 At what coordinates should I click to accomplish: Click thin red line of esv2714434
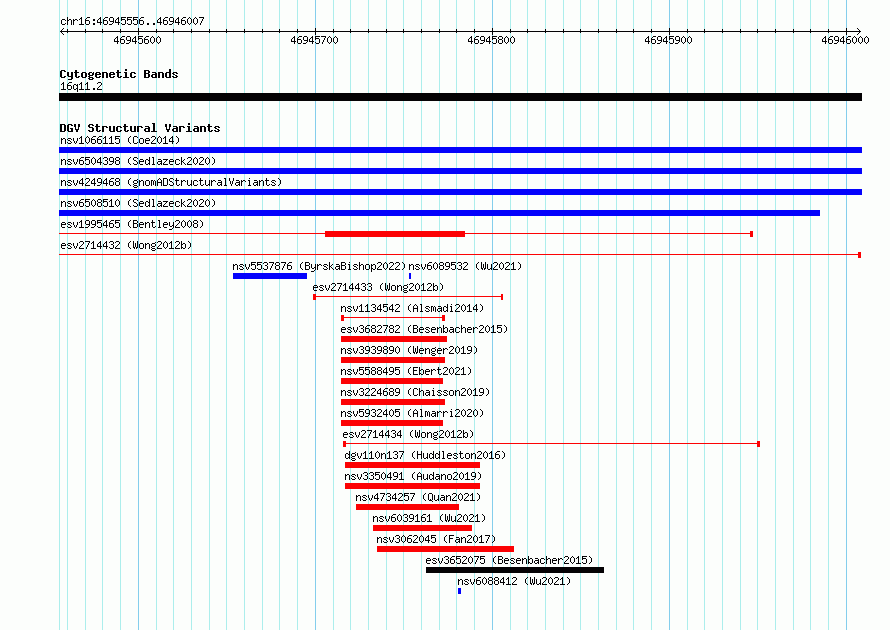pos(552,444)
